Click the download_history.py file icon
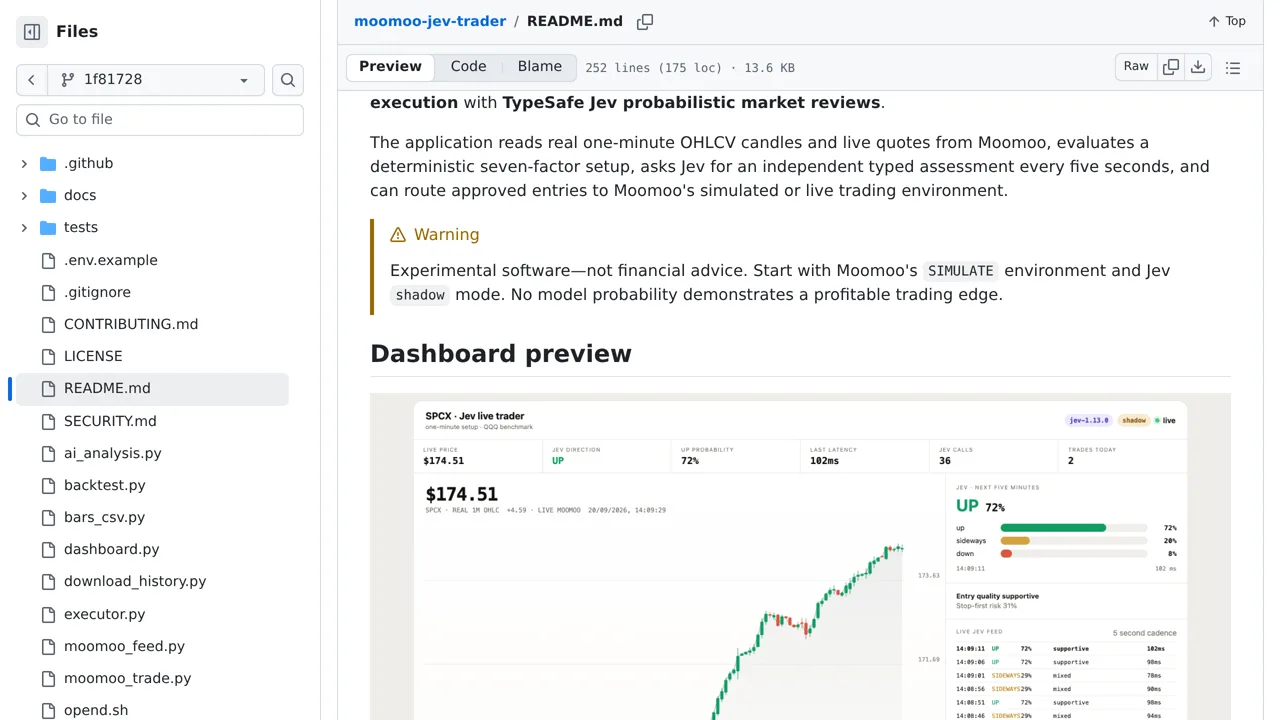The height and width of the screenshot is (720, 1280). (x=48, y=581)
